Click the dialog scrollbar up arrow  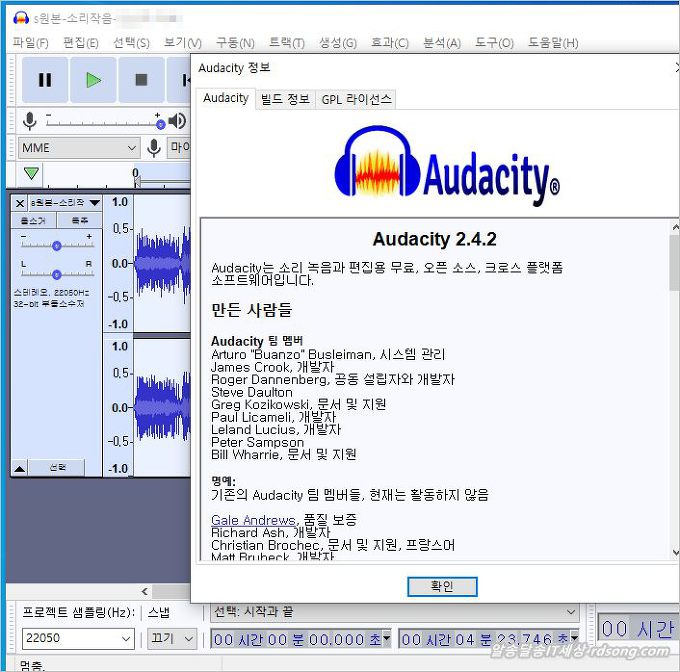pyautogui.click(x=675, y=227)
